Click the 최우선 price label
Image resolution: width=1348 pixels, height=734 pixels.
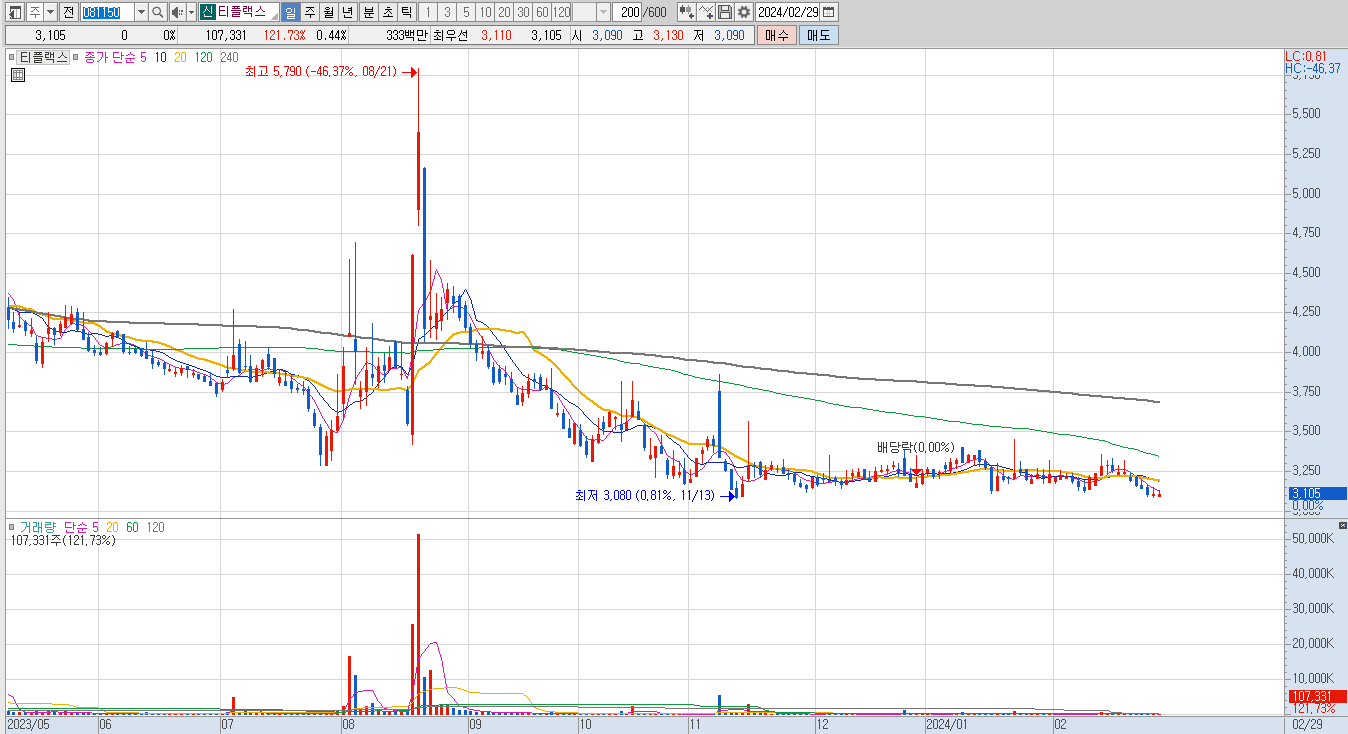click(451, 35)
